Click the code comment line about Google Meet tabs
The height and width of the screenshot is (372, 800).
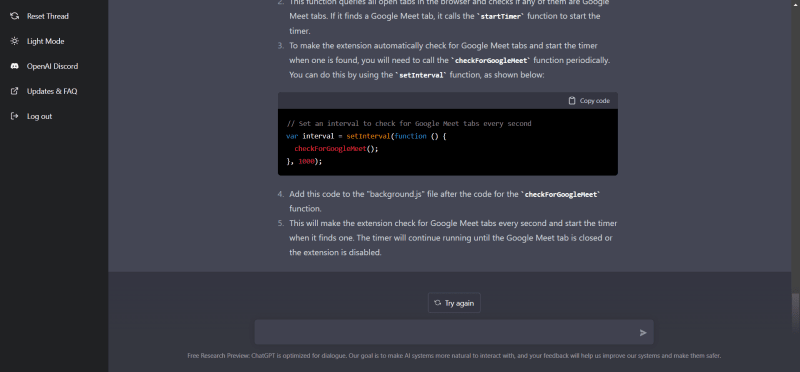pos(409,123)
